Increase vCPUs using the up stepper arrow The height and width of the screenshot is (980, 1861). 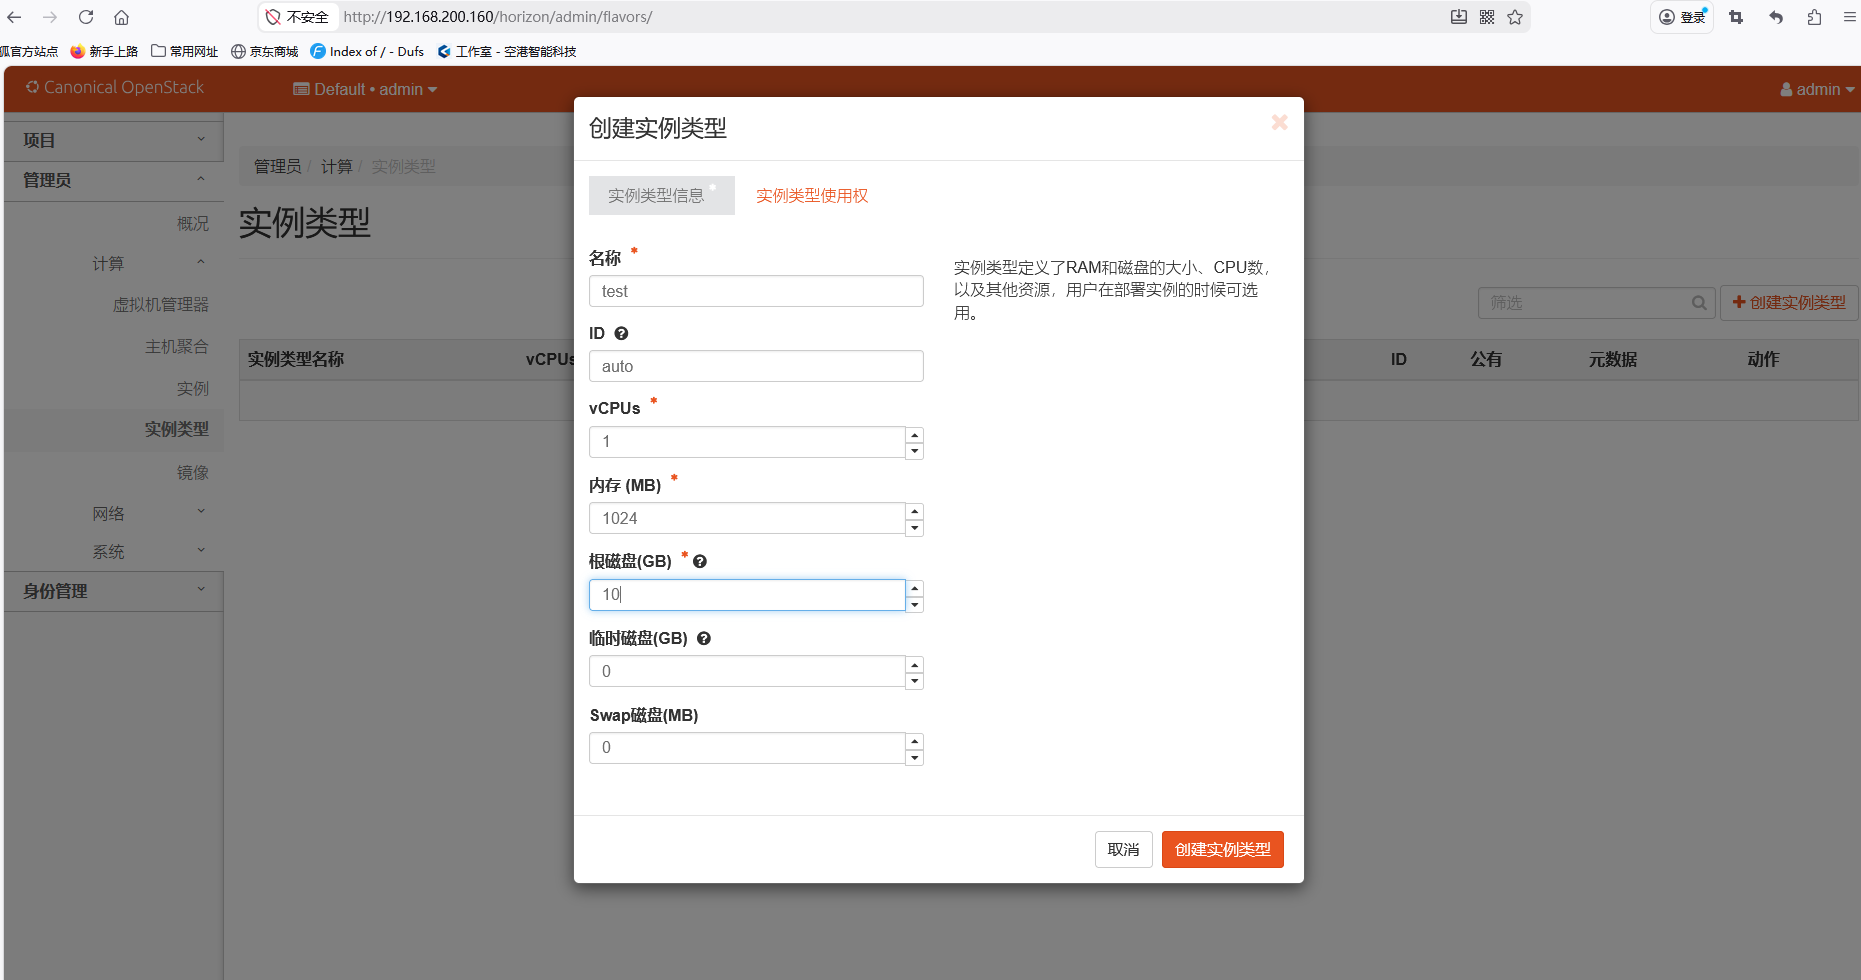click(914, 434)
